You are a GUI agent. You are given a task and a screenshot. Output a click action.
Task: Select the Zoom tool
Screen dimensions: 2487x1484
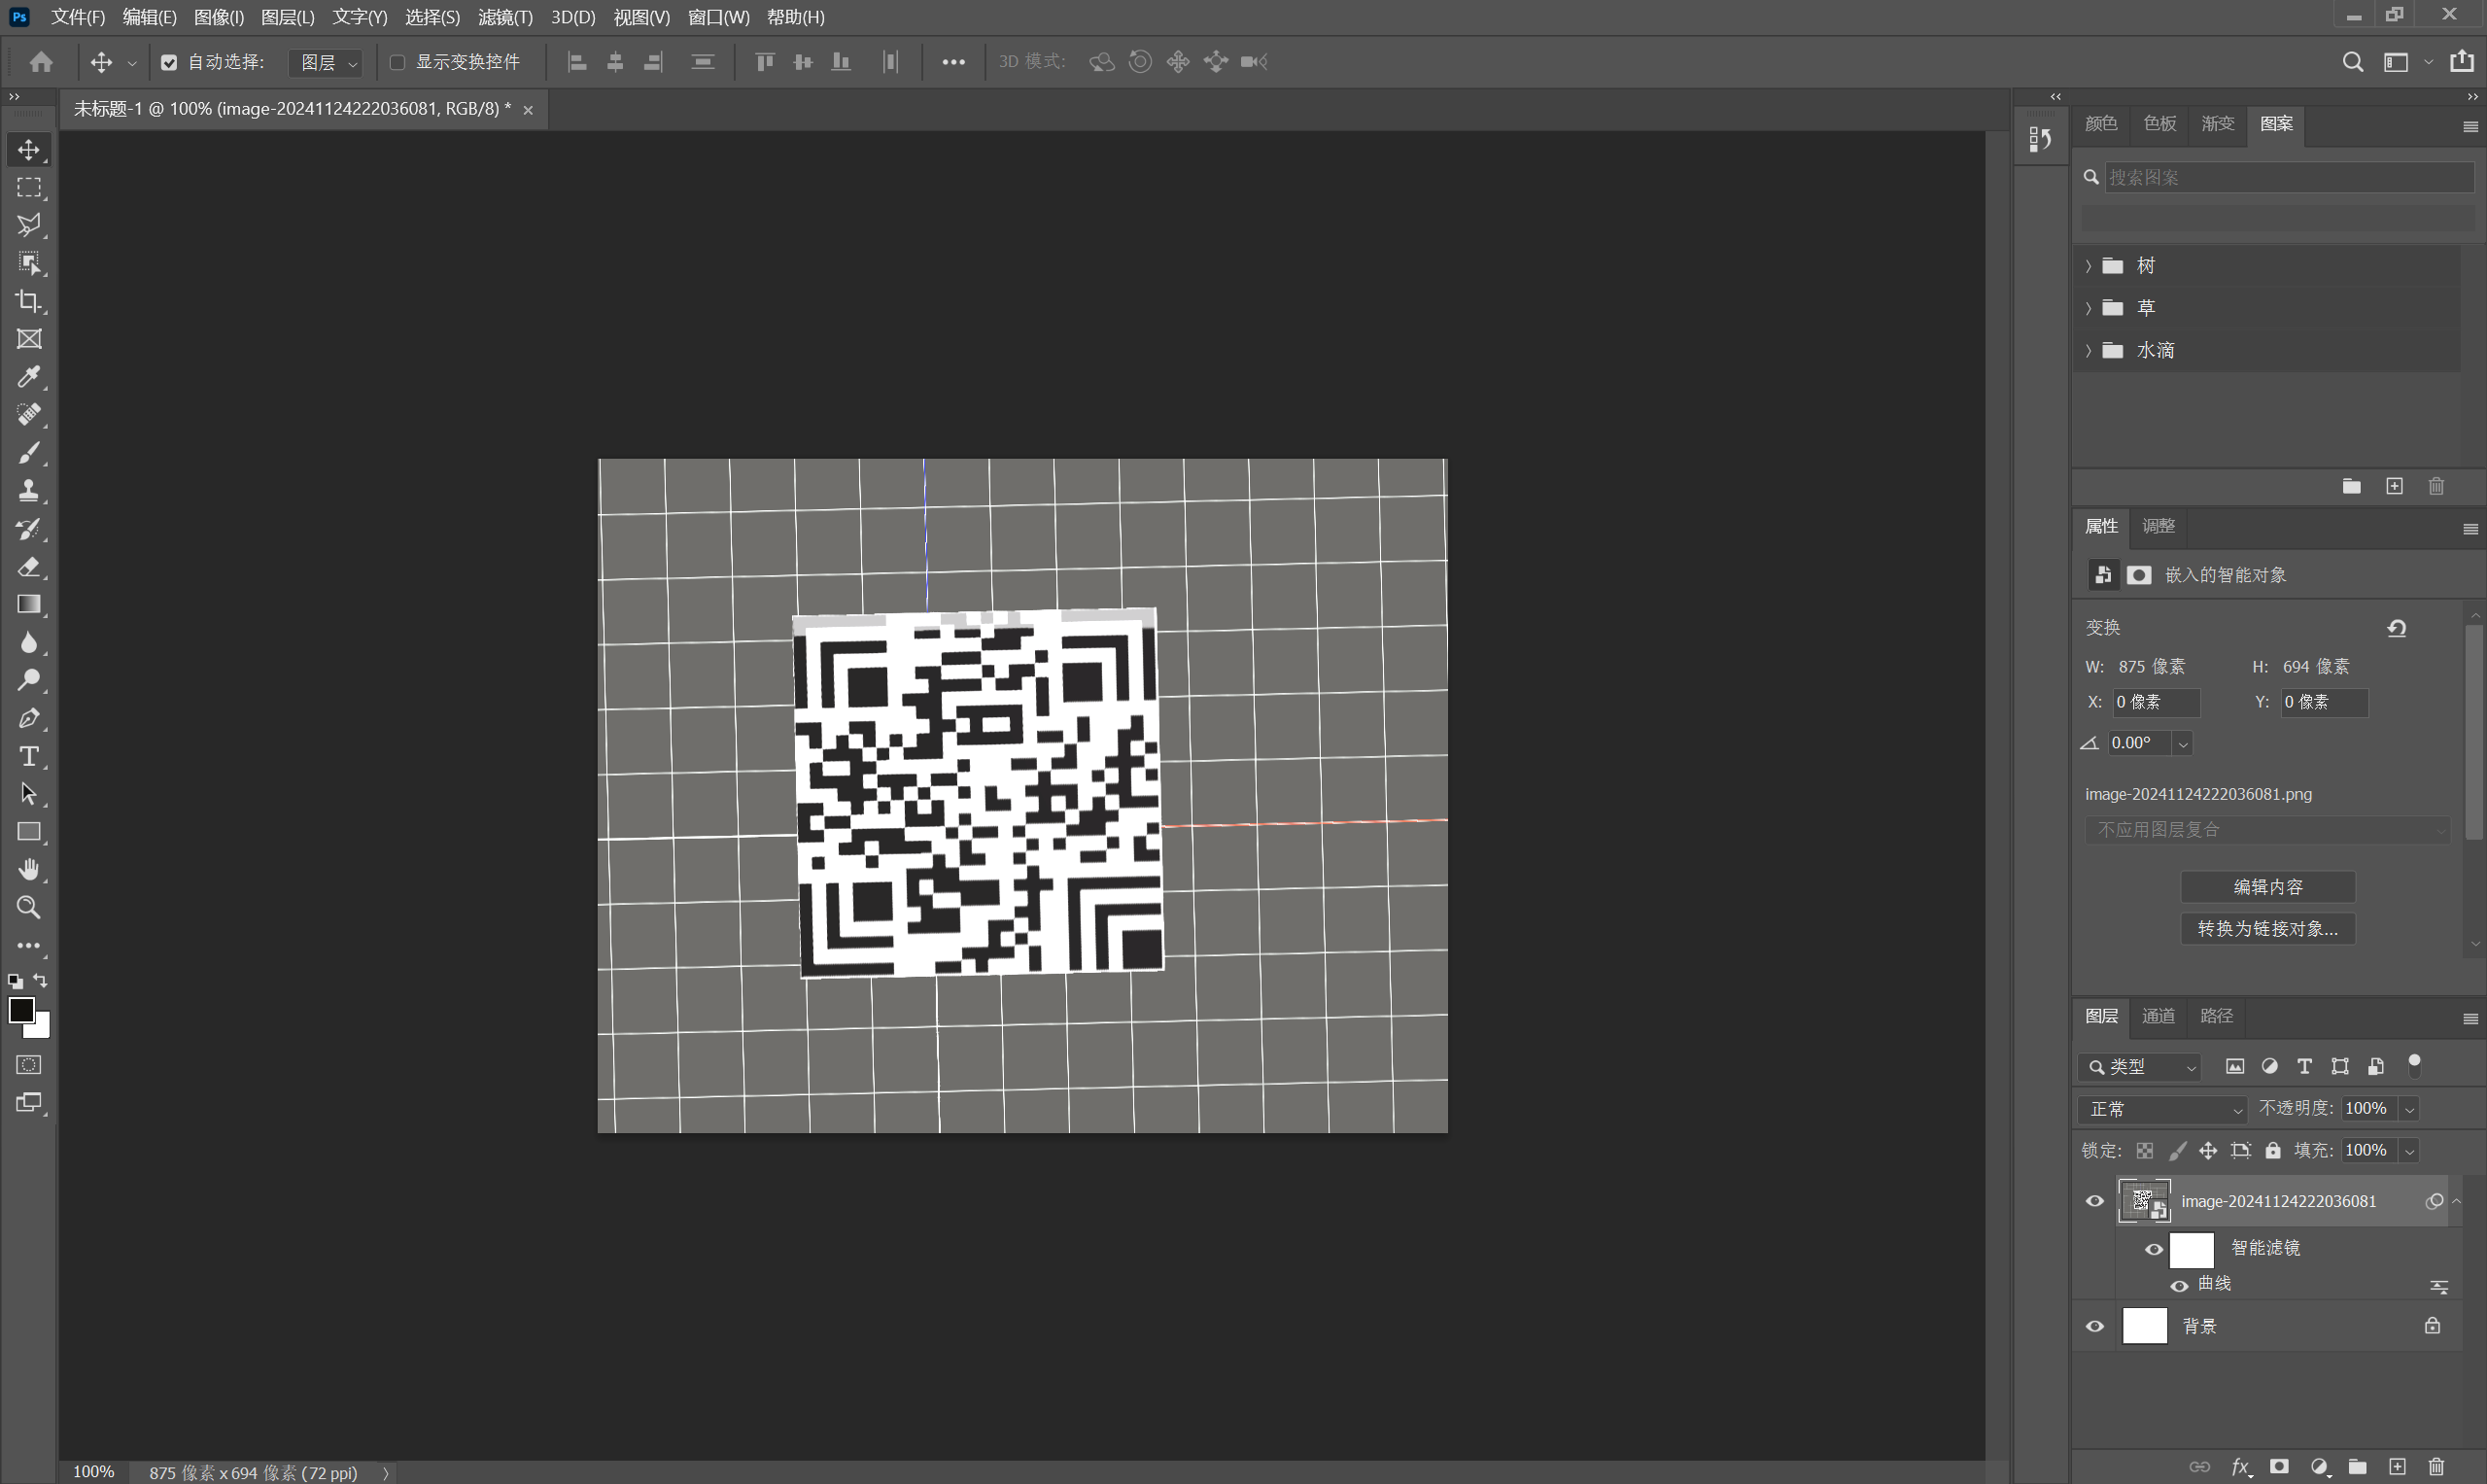29,908
